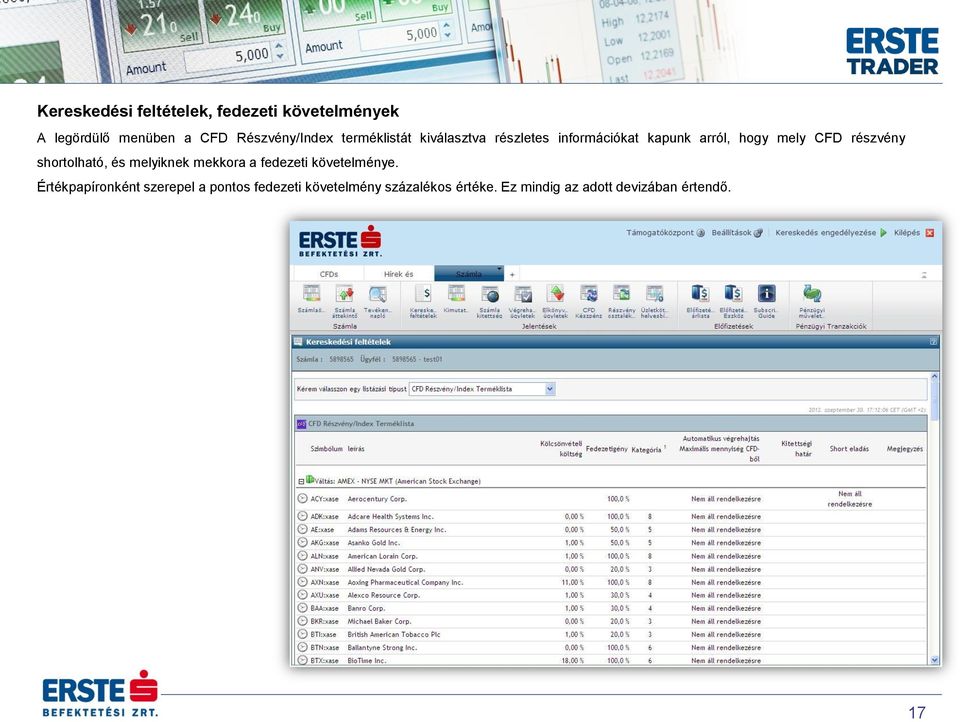Click Megjegyzés column header
Viewport: 960px width, 722px height.
click(x=904, y=449)
